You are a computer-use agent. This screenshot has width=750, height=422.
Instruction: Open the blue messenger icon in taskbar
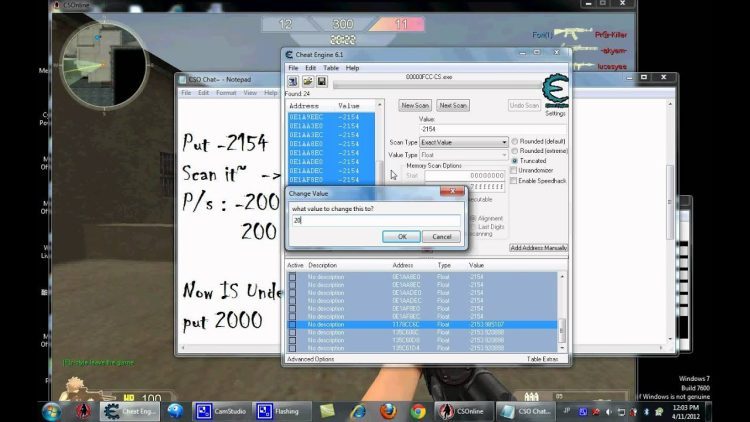coord(175,411)
